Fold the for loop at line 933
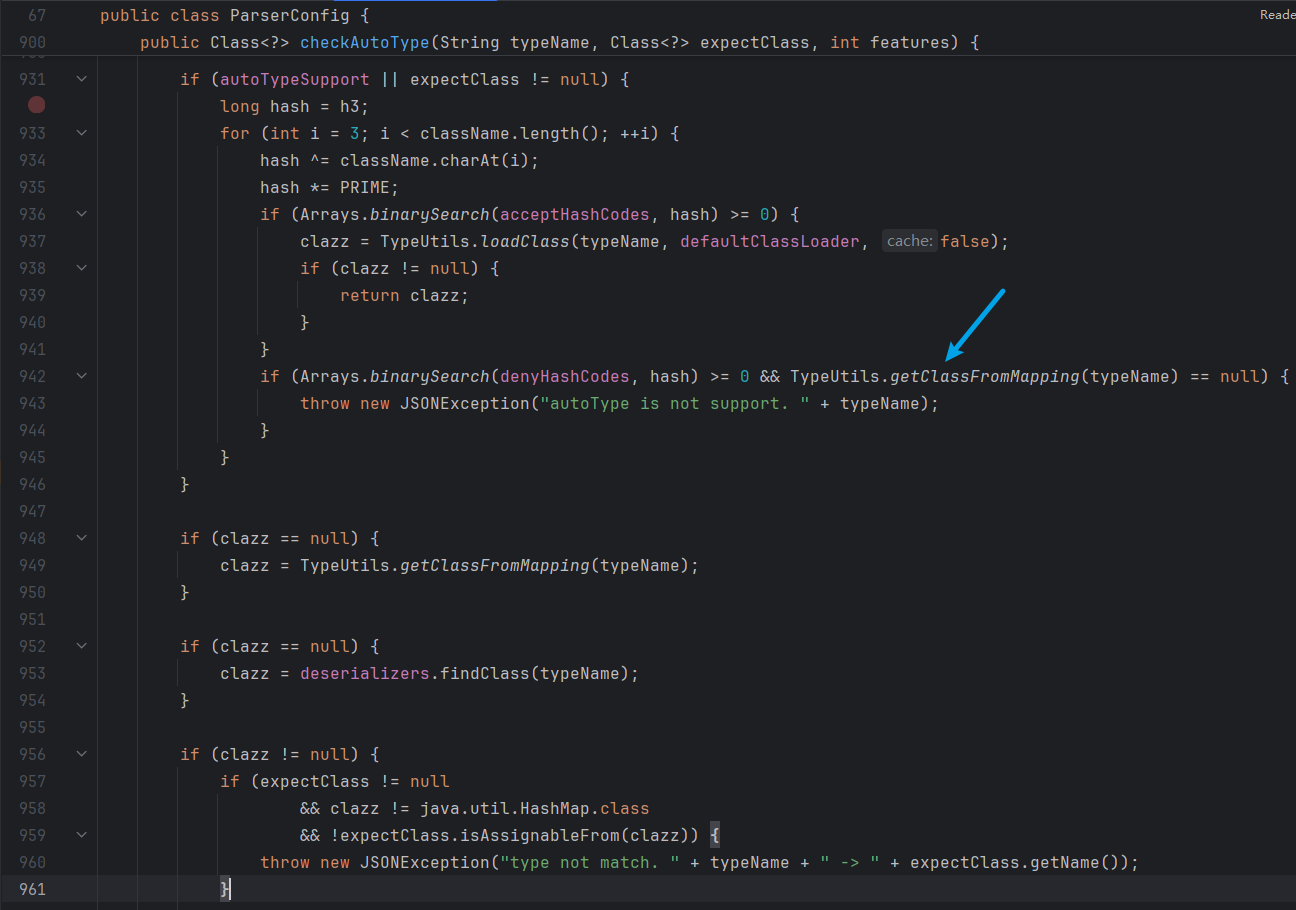1296x910 pixels. pyautogui.click(x=81, y=132)
